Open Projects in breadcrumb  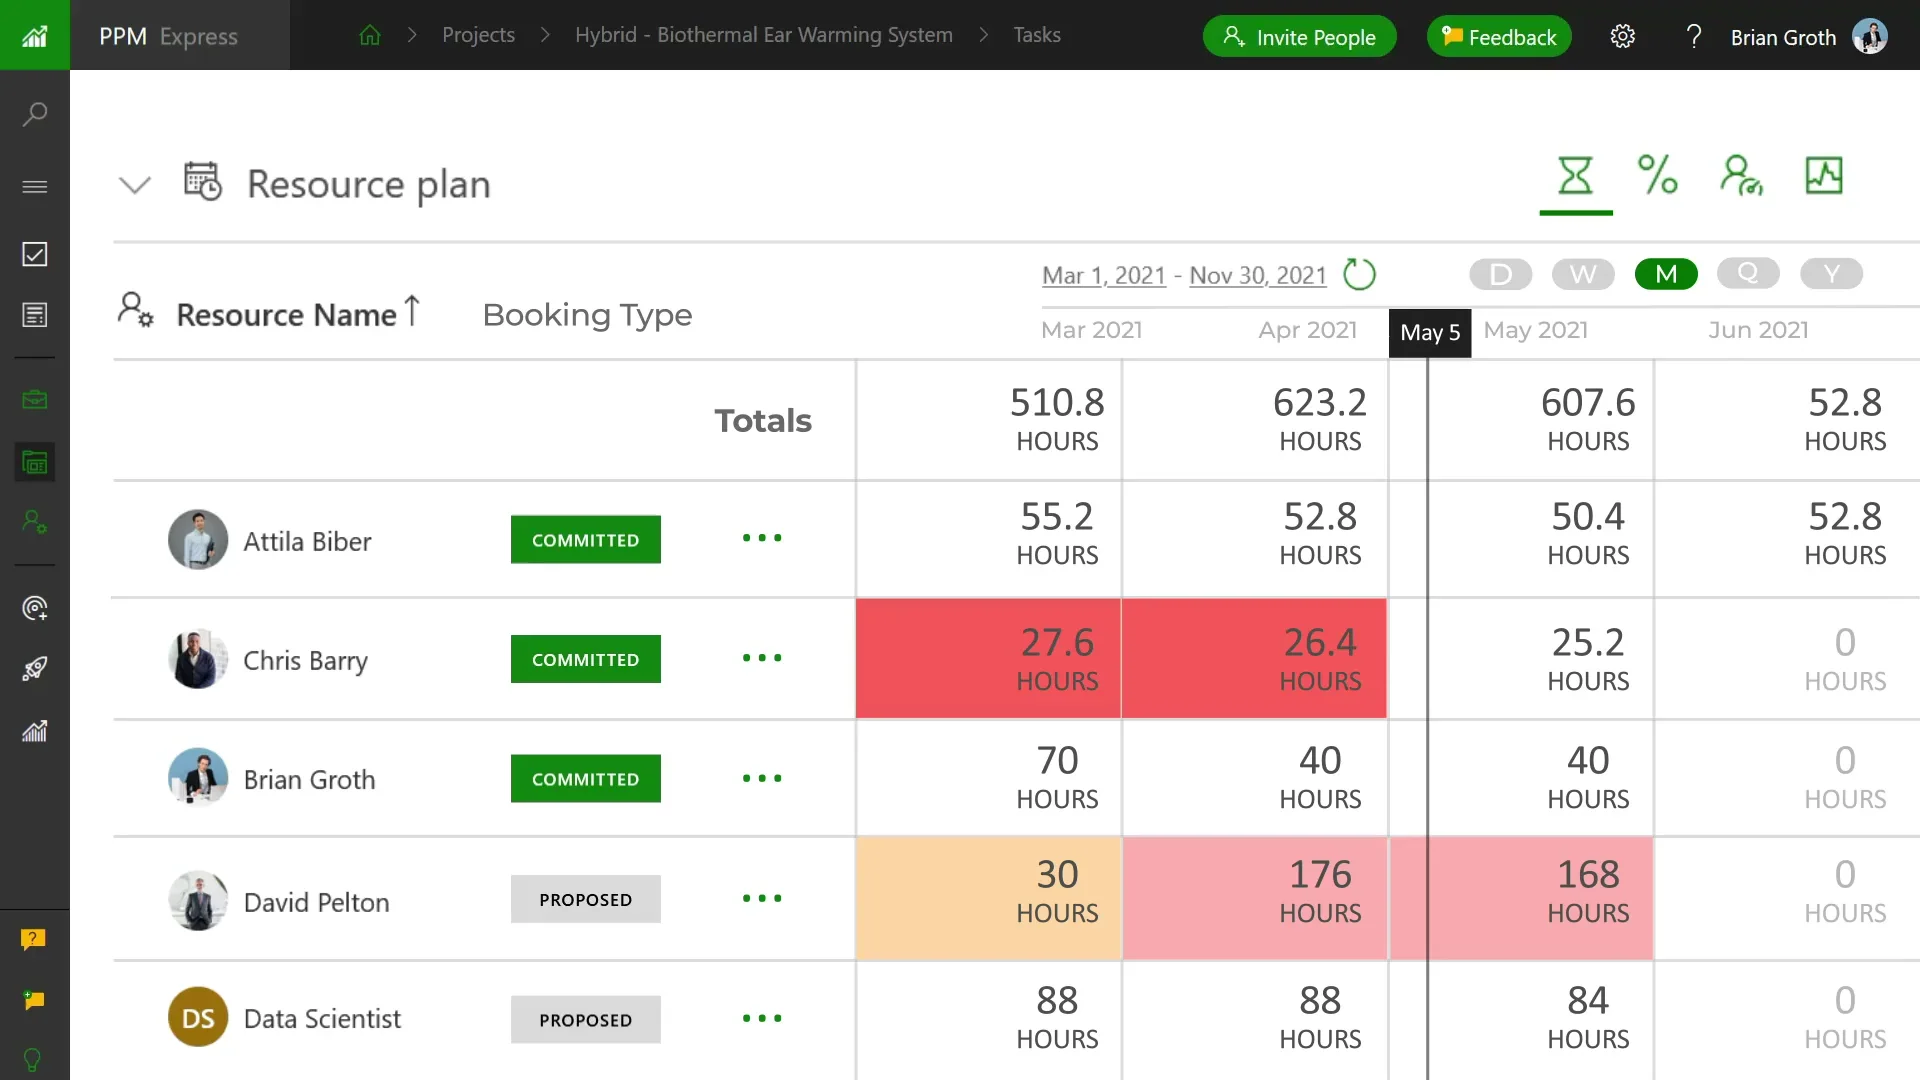coord(478,35)
